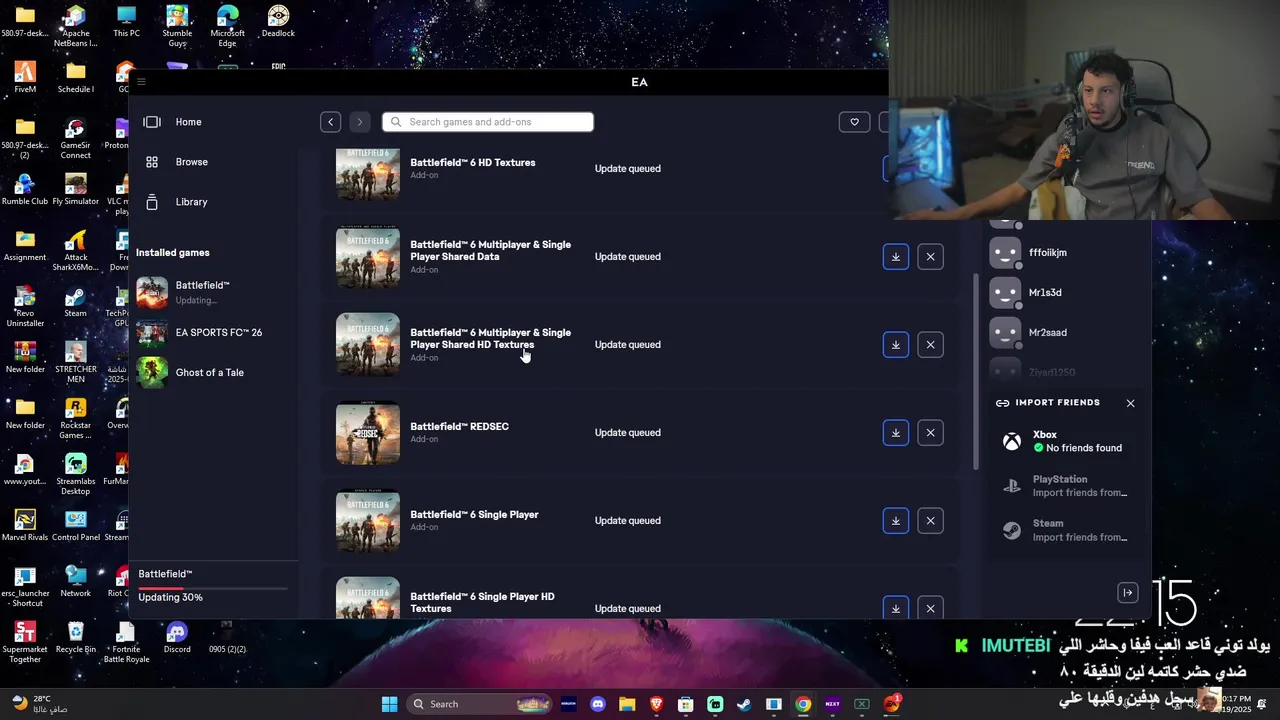The image size is (1280, 720).
Task: Open Apache NetBeans desktop shortcut
Action: coord(75,26)
